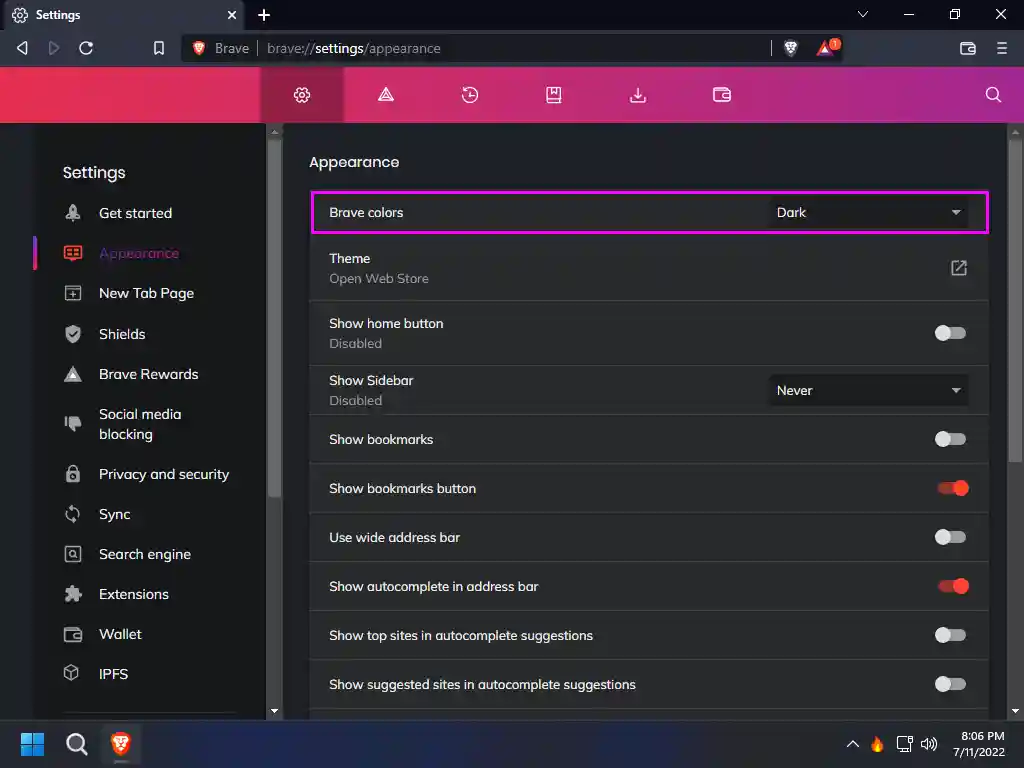This screenshot has width=1024, height=768.
Task: Open the tab search chevron in title bar
Action: tap(864, 15)
